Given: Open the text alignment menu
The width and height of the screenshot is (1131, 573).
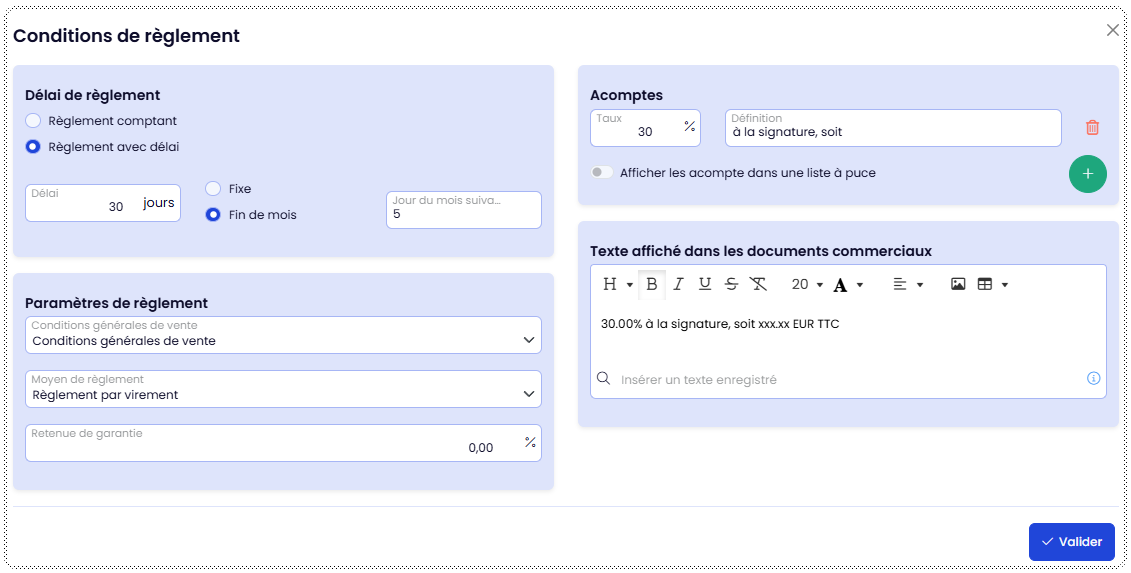Looking at the screenshot, I should [907, 285].
